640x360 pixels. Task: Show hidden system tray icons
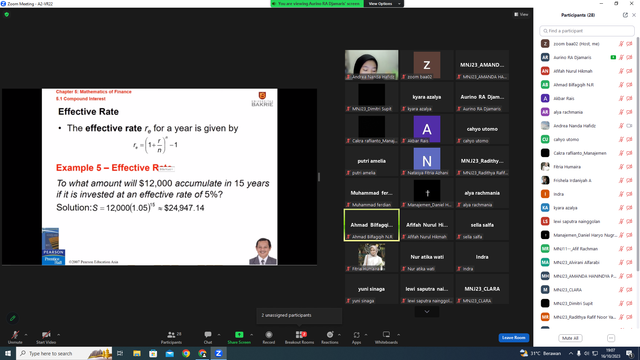tap(571, 353)
